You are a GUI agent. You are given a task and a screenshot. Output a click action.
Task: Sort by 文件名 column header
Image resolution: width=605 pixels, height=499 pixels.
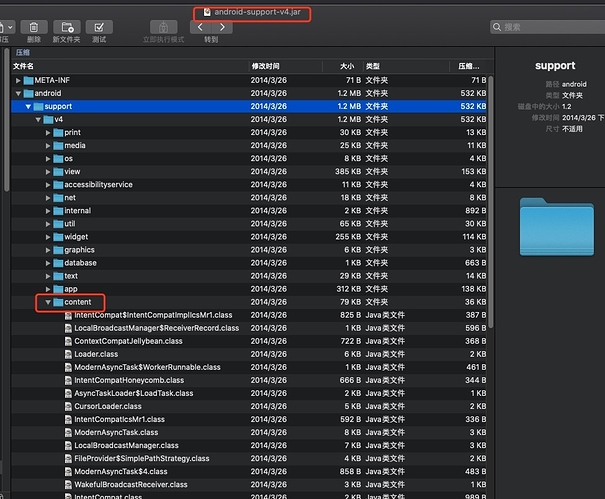(23, 66)
